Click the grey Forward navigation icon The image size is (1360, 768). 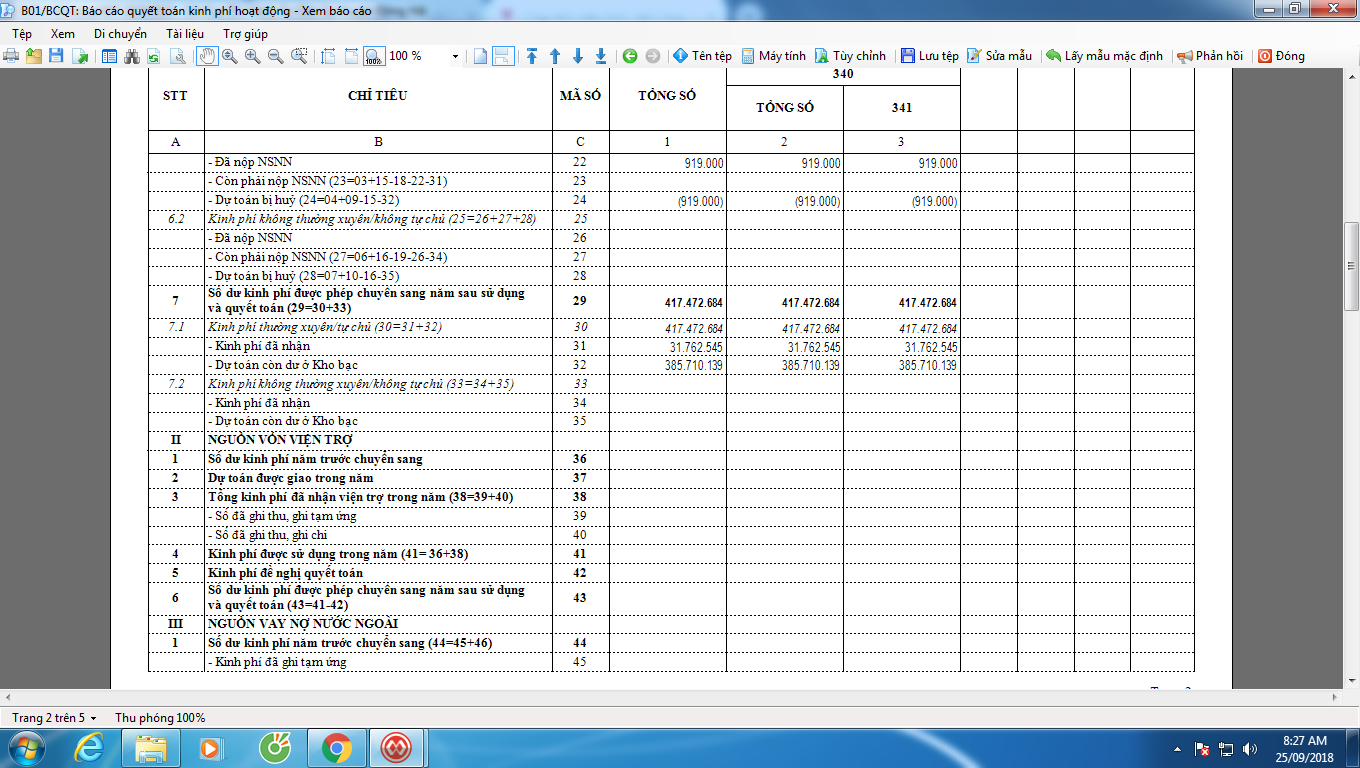click(653, 56)
